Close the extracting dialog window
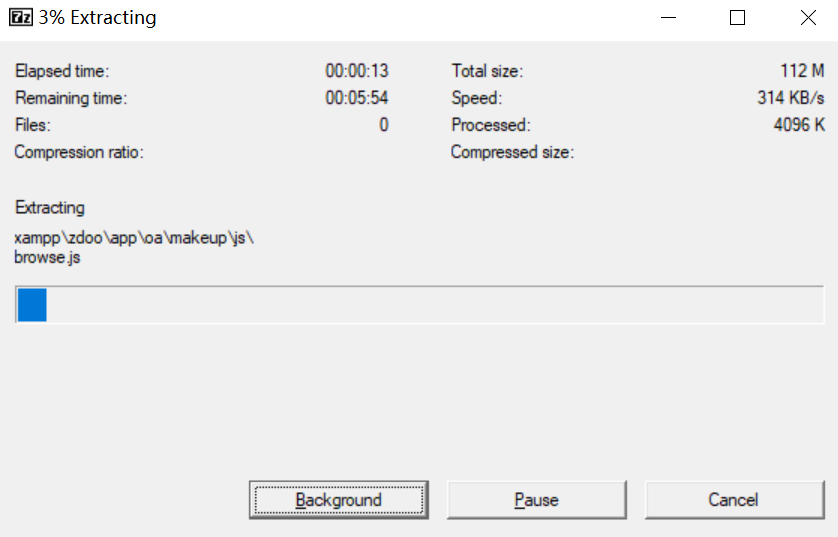Viewport: 838px width, 537px height. point(808,18)
